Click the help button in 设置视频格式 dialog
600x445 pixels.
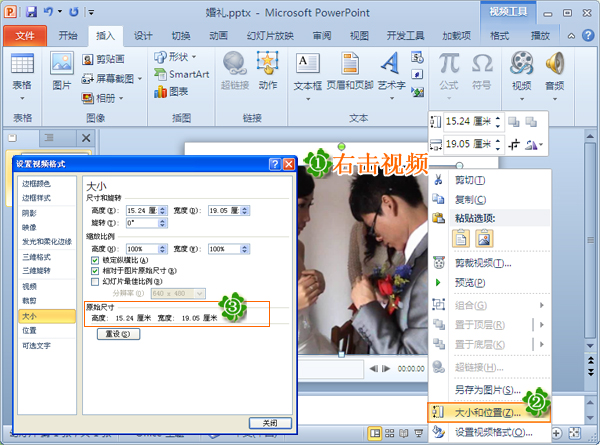pyautogui.click(x=275, y=164)
